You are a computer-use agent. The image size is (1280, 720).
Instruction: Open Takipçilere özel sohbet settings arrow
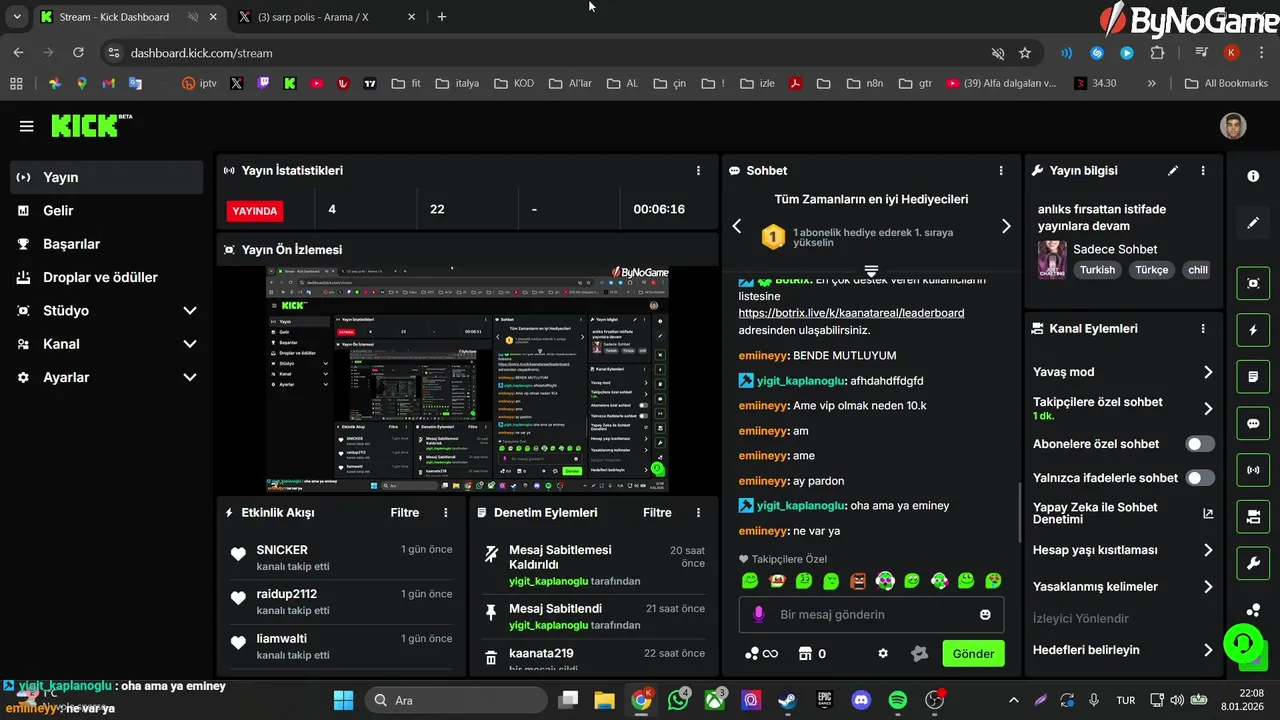click(1208, 408)
